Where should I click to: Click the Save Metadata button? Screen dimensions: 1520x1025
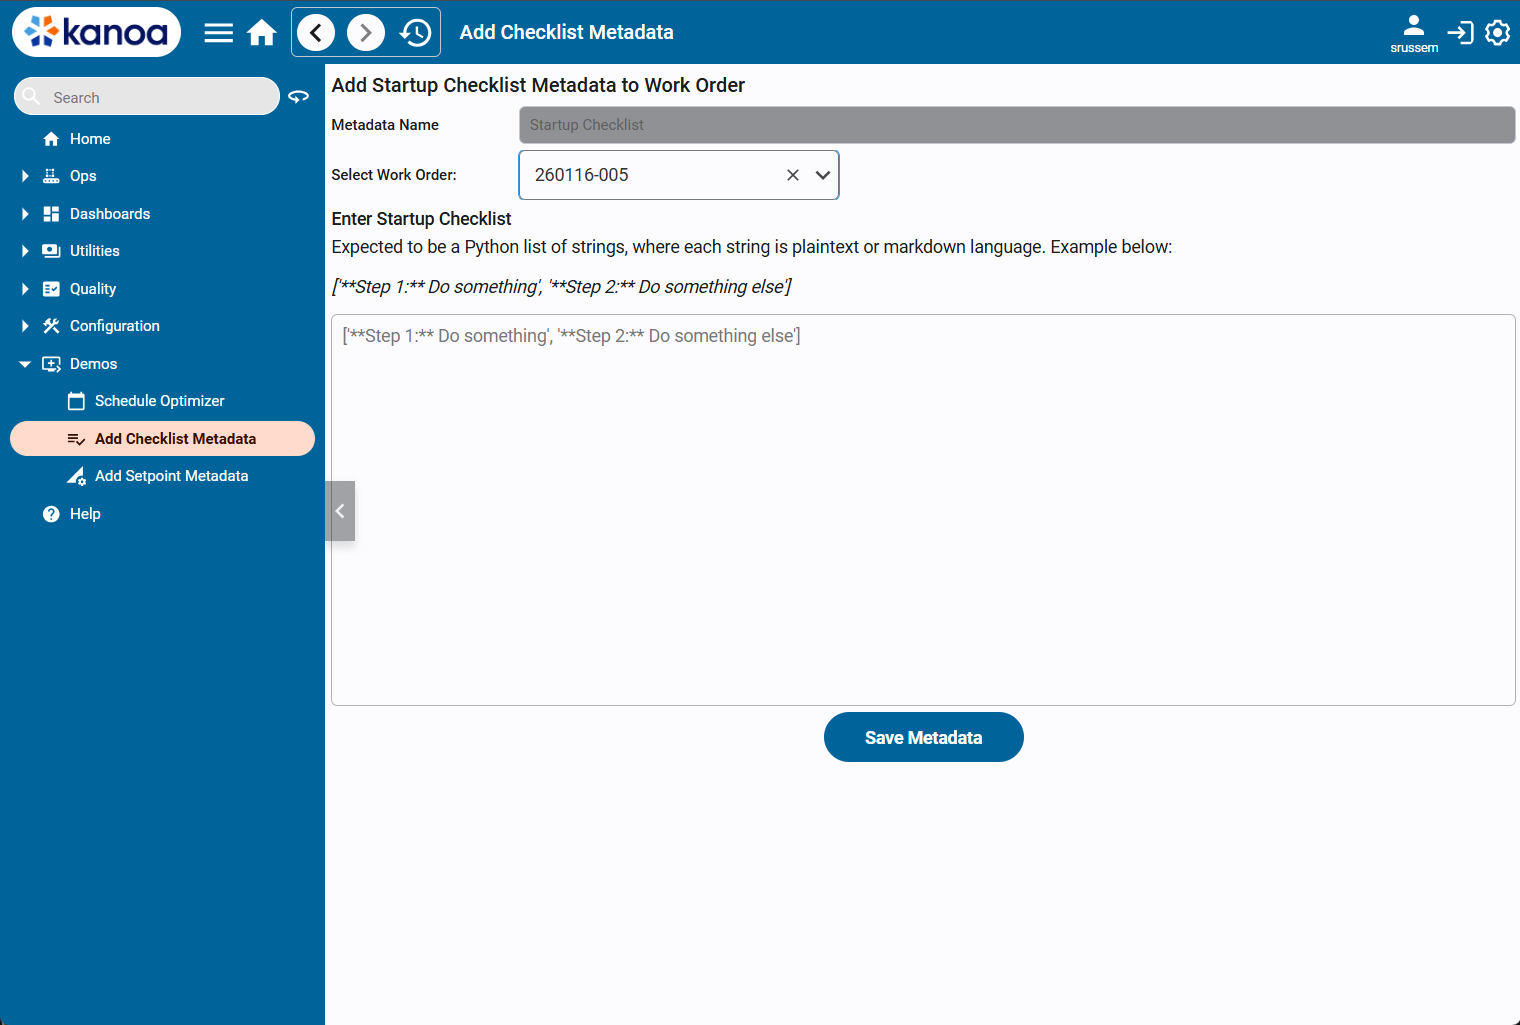point(923,737)
